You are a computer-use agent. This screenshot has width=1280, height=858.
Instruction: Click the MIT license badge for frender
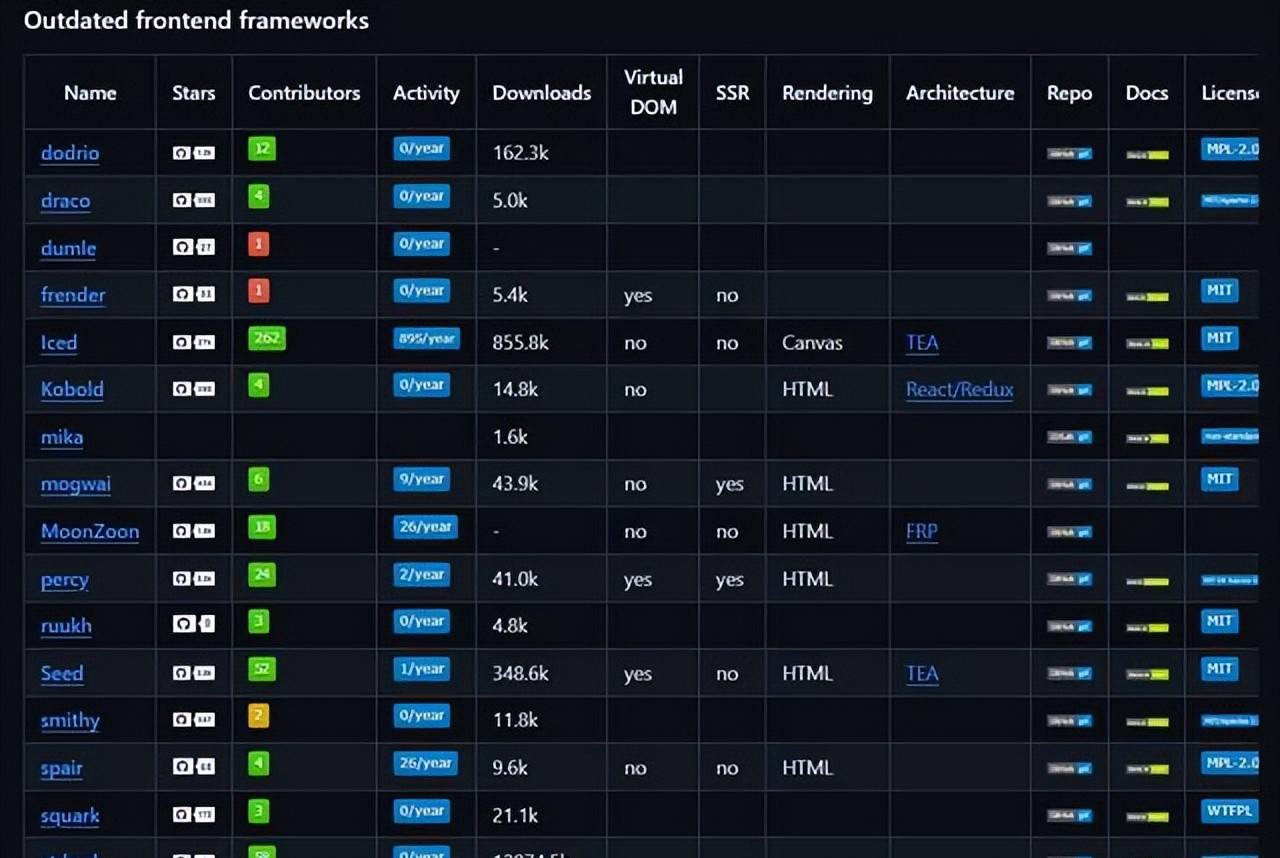(x=1220, y=290)
